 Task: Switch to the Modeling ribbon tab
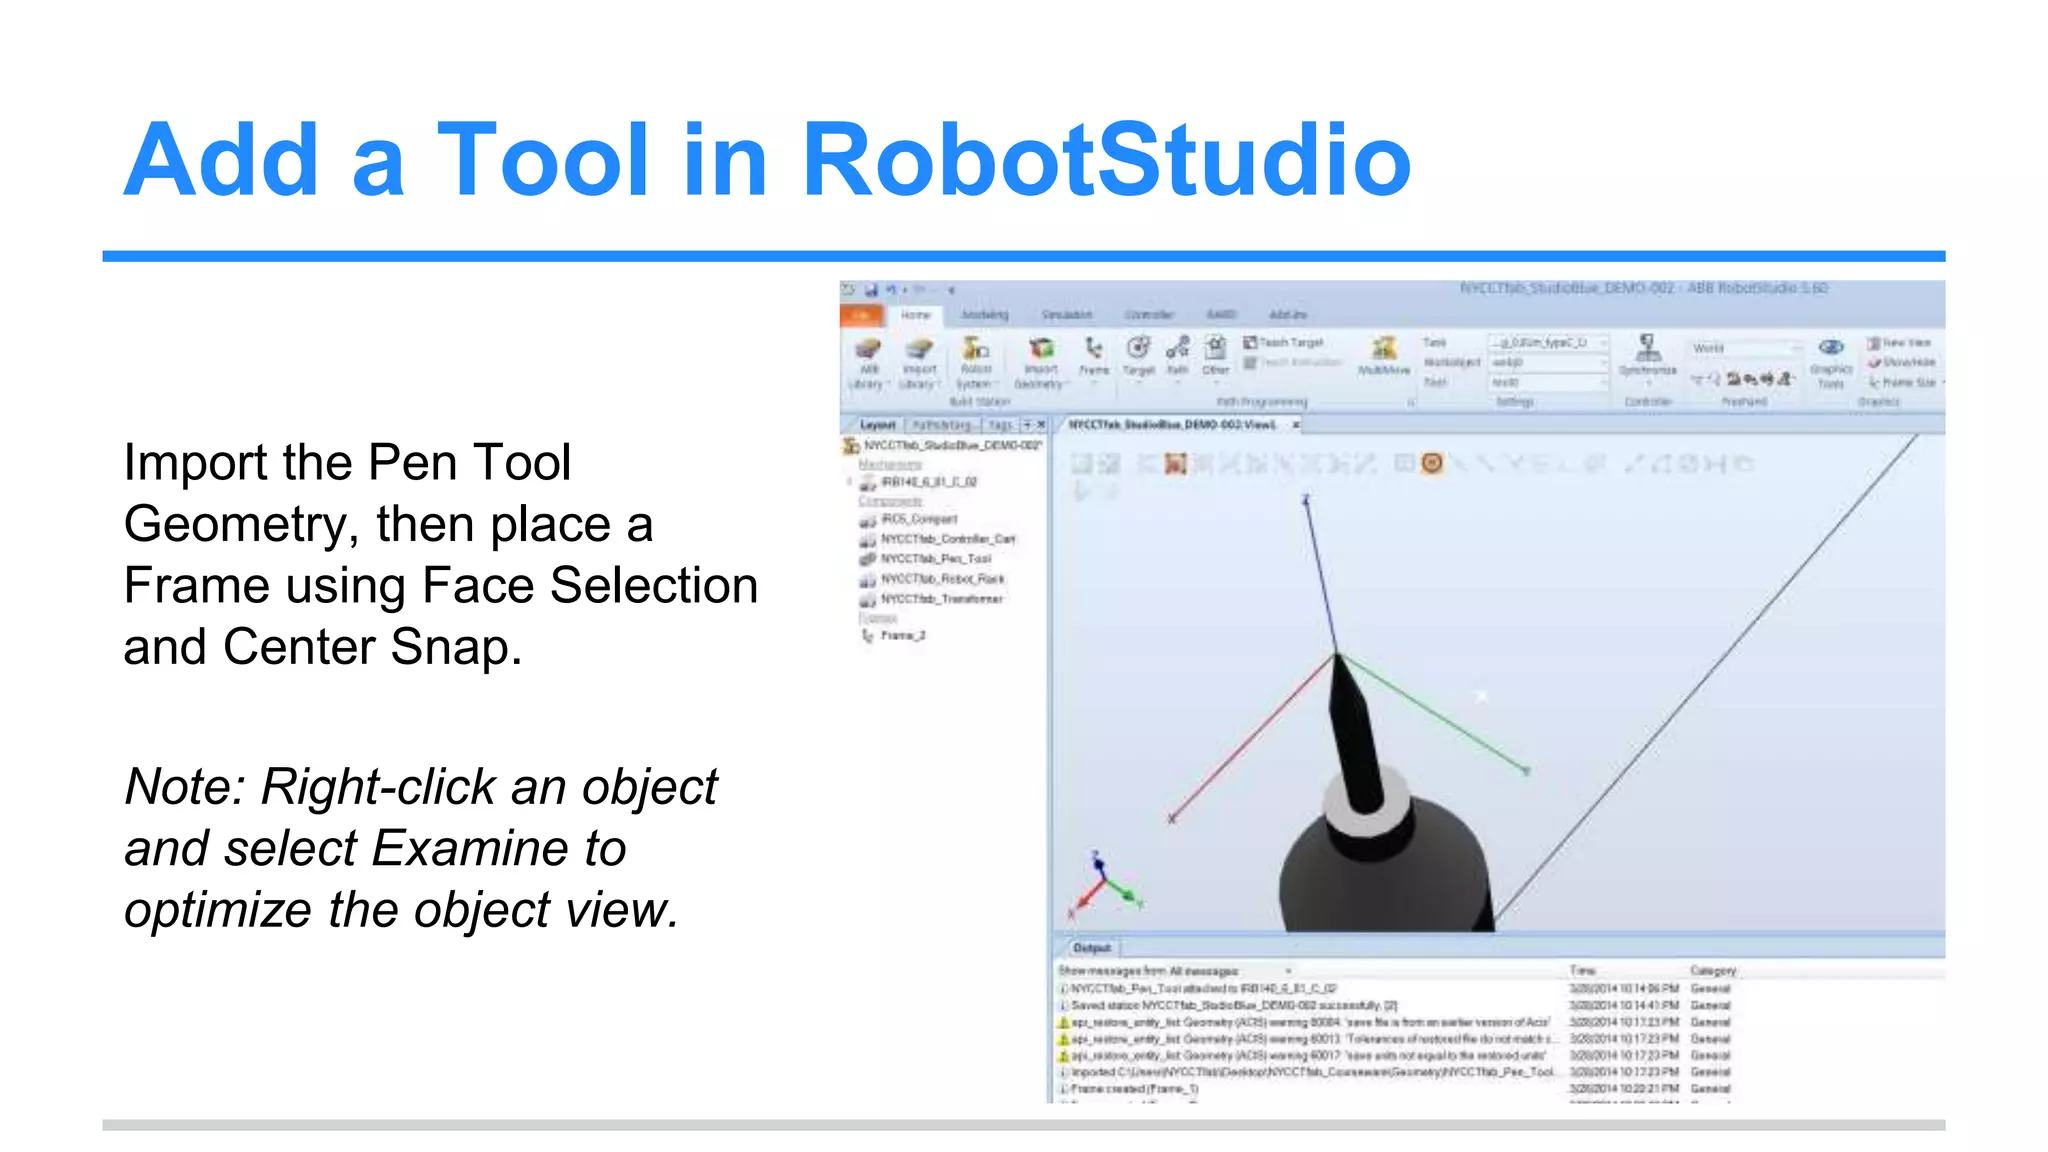(984, 315)
